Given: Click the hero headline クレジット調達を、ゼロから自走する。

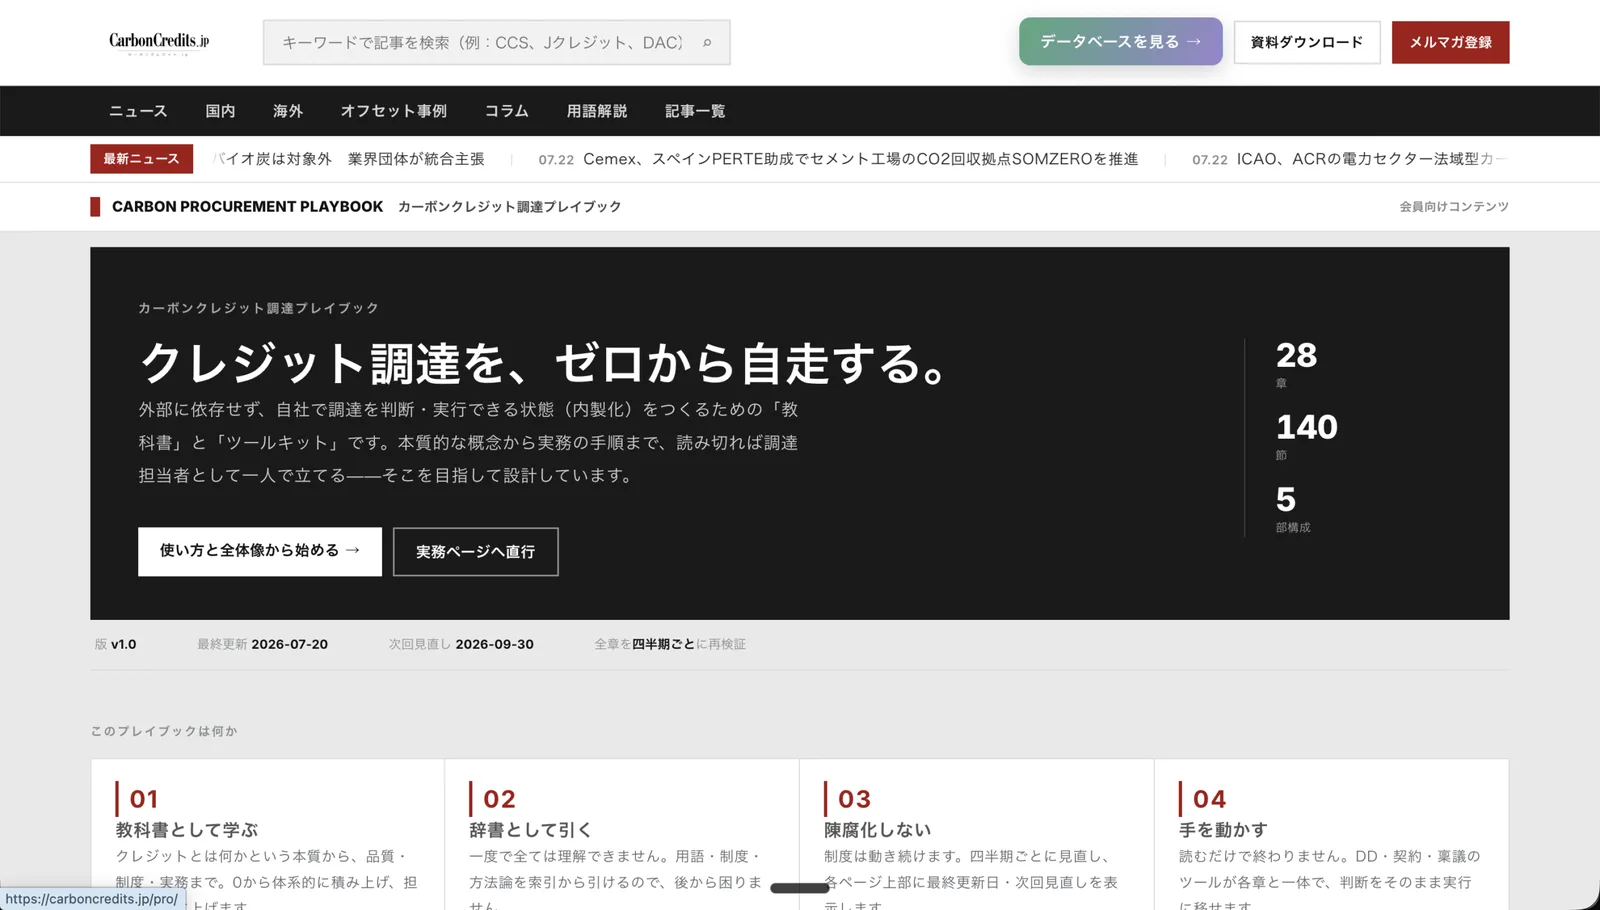Looking at the screenshot, I should pyautogui.click(x=546, y=362).
